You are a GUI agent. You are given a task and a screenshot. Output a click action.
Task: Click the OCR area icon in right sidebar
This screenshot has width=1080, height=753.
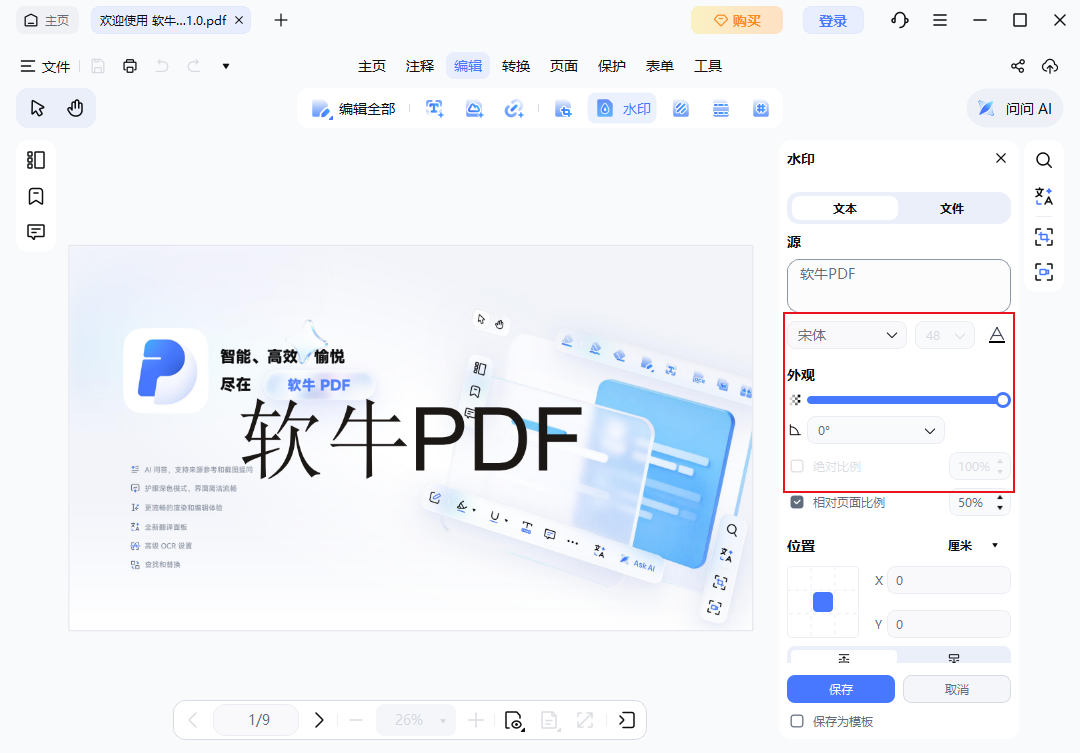pyautogui.click(x=1044, y=237)
